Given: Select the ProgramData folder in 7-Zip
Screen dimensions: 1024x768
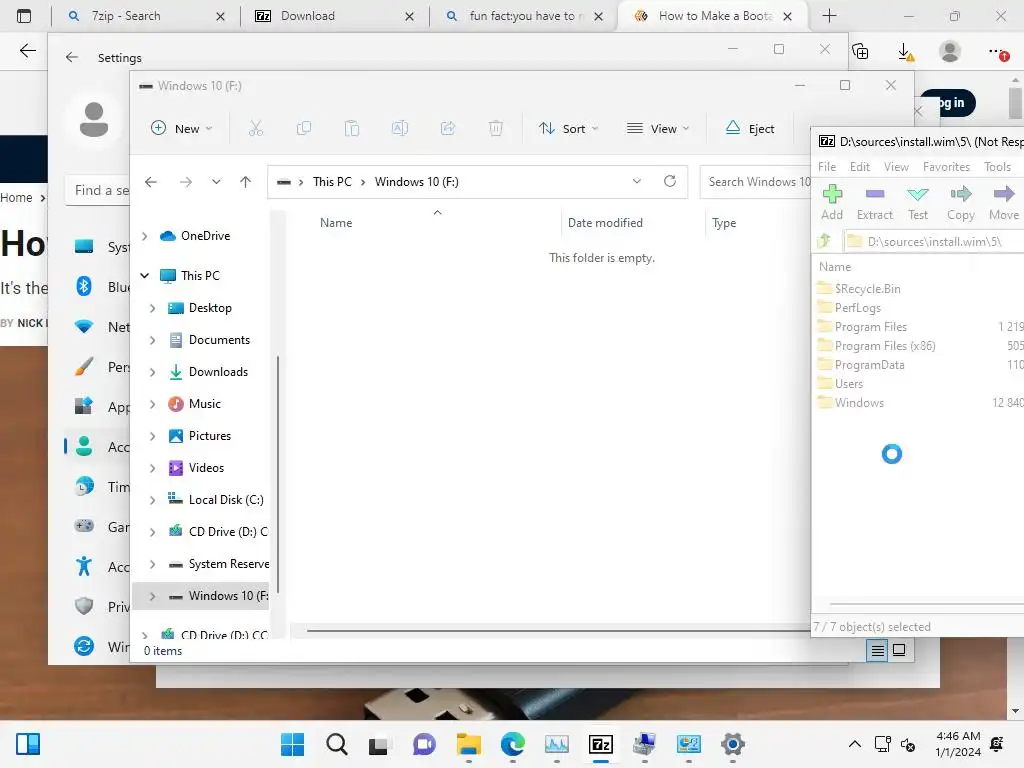Looking at the screenshot, I should point(861,364).
